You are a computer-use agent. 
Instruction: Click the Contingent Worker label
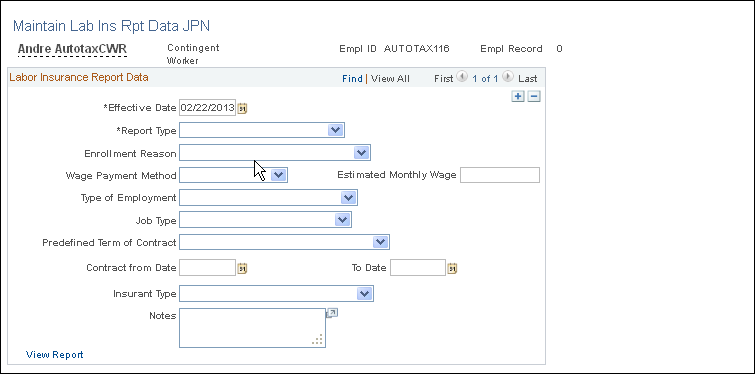[x=193, y=54]
